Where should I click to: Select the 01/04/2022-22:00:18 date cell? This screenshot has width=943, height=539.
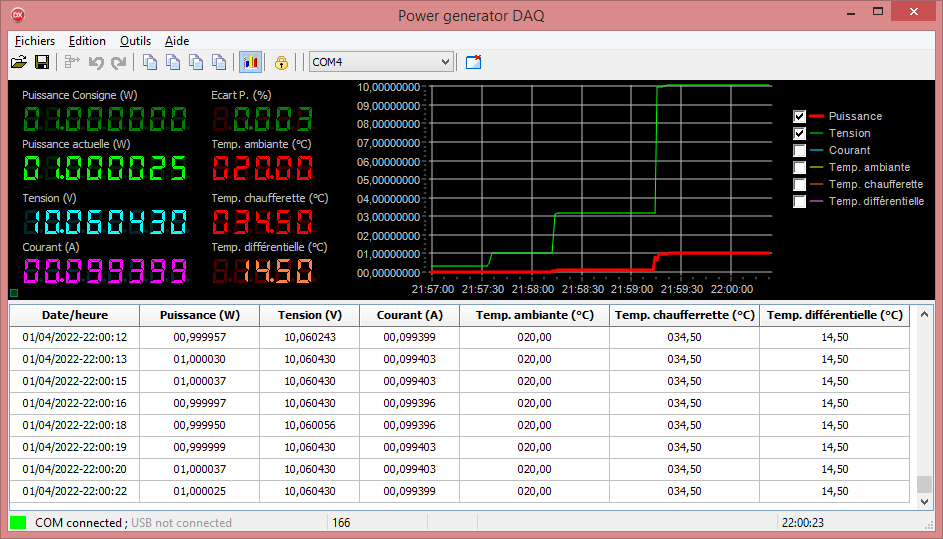pyautogui.click(x=75, y=425)
